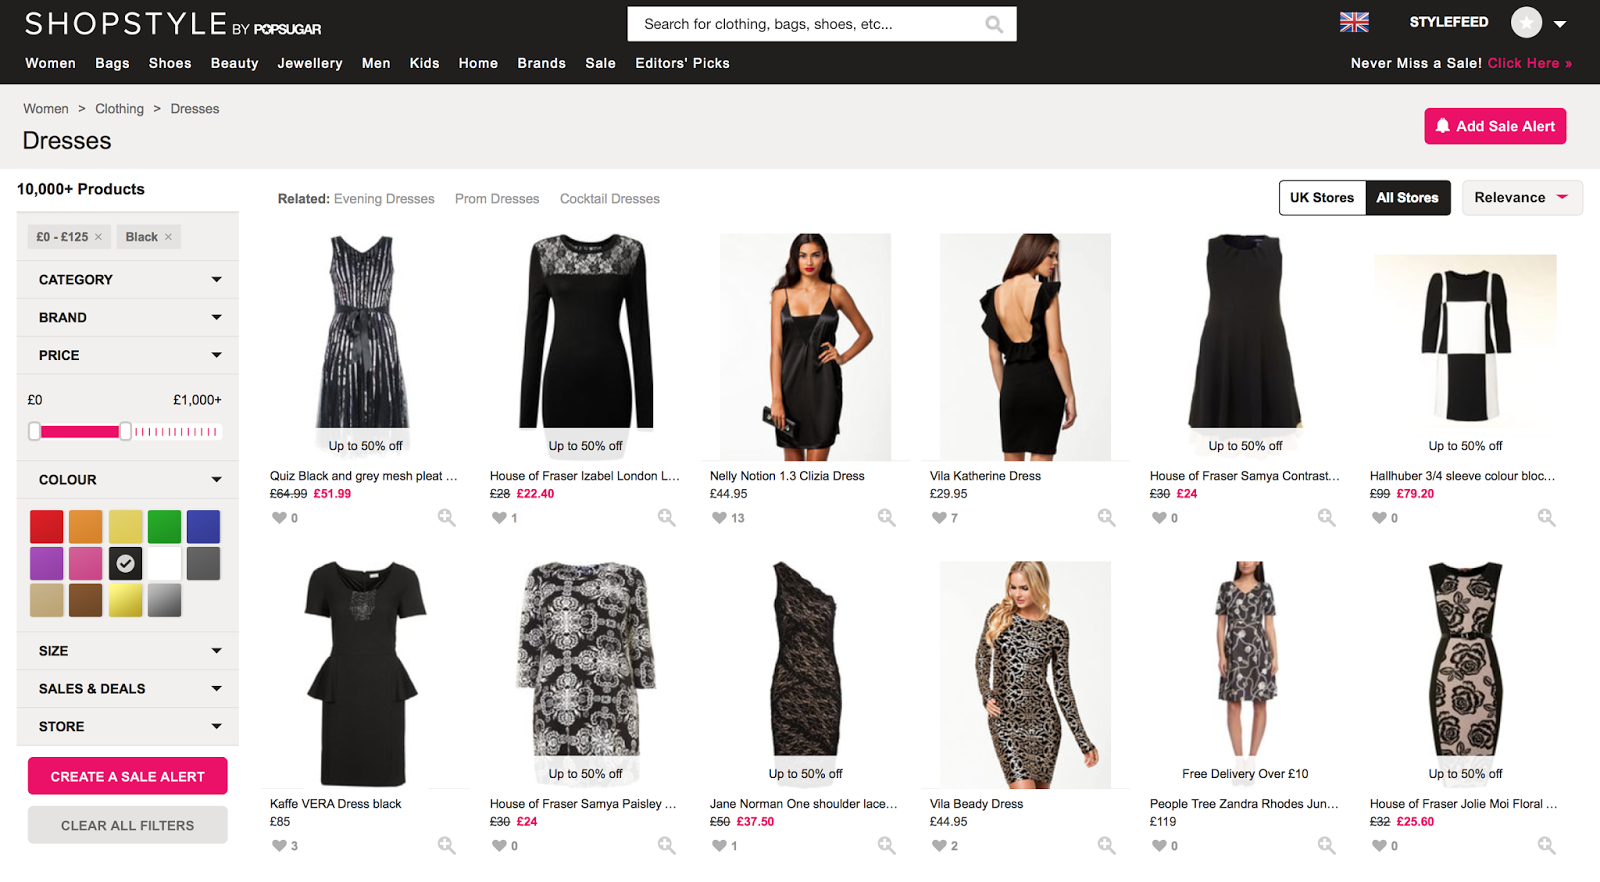The height and width of the screenshot is (882, 1600).
Task: Open the Jewellery menu
Action: [x=310, y=63]
